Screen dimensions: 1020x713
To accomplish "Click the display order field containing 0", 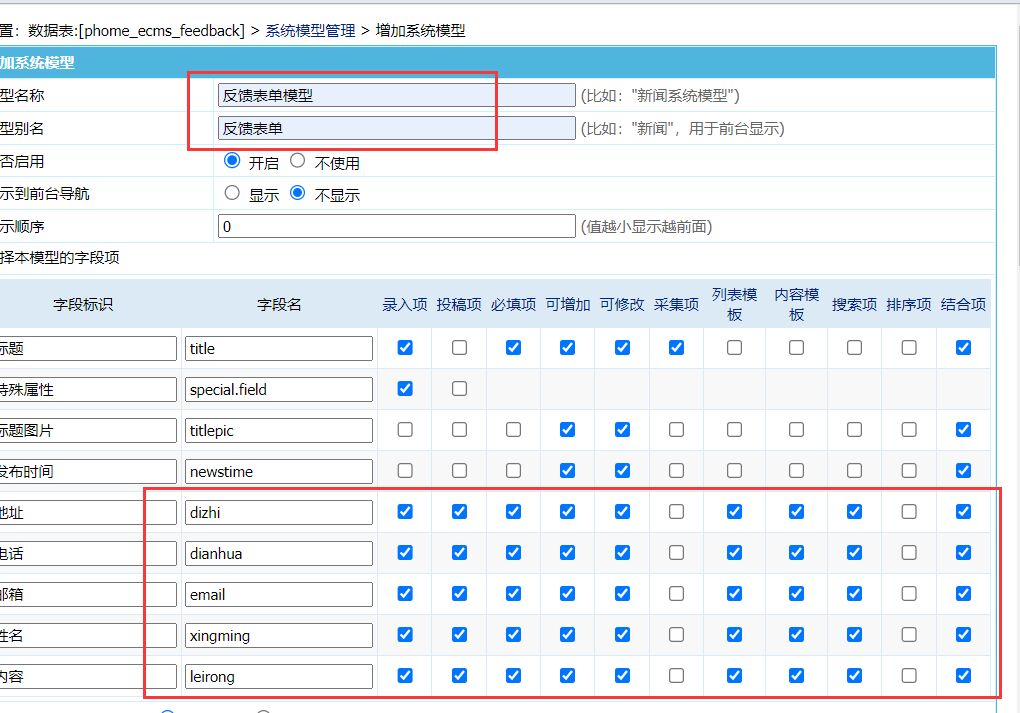I will (x=396, y=227).
